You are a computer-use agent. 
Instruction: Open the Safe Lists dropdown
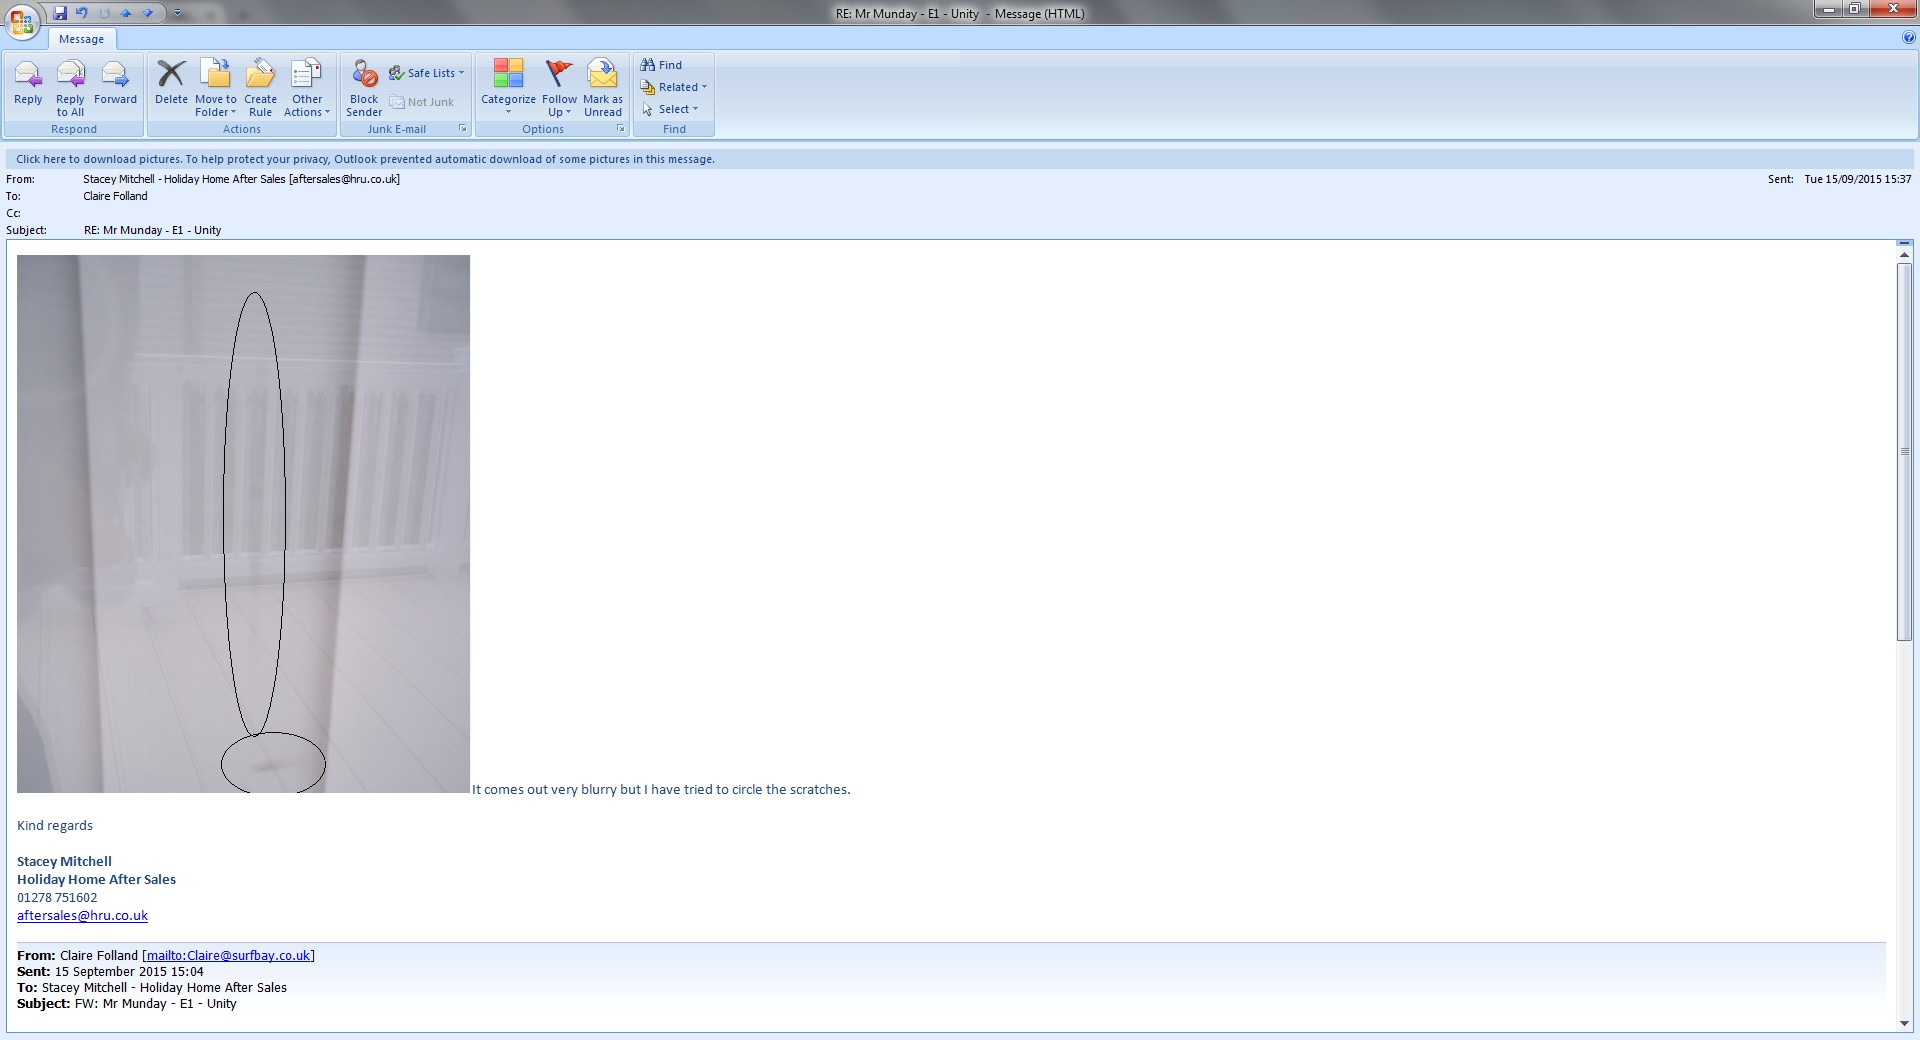pos(428,73)
